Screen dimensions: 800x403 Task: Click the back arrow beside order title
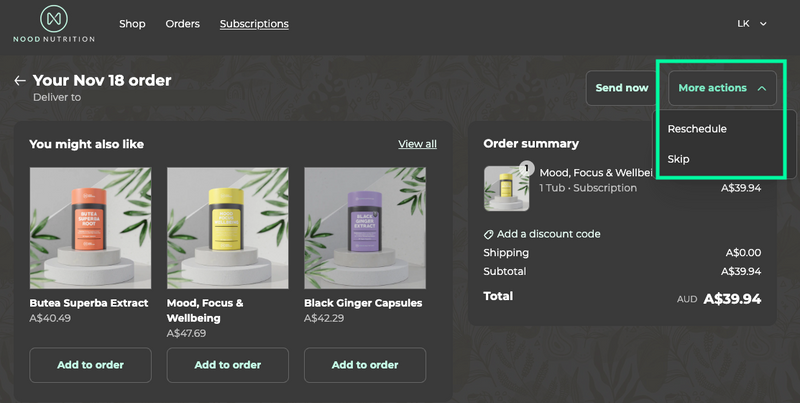[20, 81]
